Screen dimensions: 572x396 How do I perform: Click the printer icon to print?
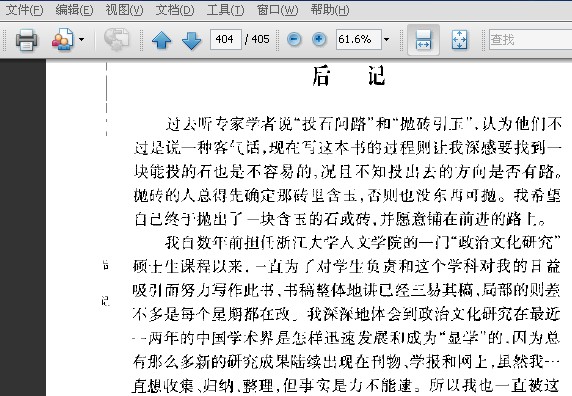(26, 39)
